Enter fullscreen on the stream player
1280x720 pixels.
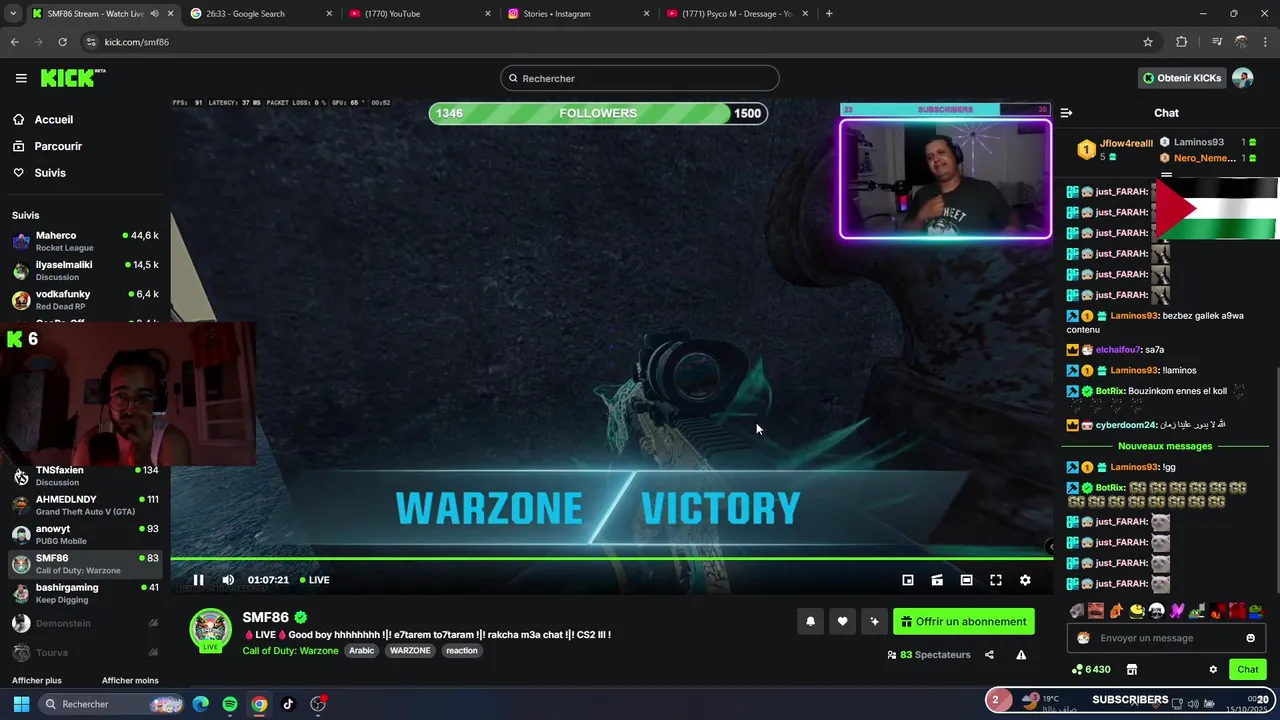[996, 580]
